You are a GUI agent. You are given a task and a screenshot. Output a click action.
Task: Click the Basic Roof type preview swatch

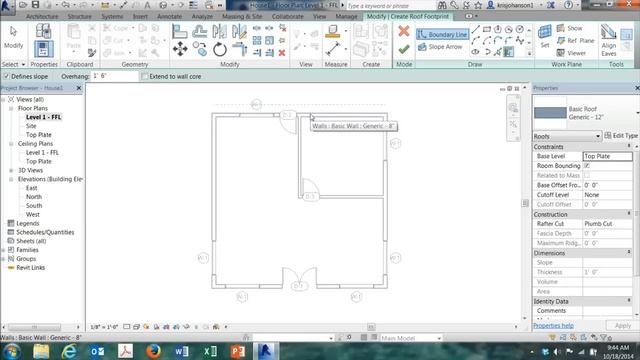pyautogui.click(x=550, y=113)
